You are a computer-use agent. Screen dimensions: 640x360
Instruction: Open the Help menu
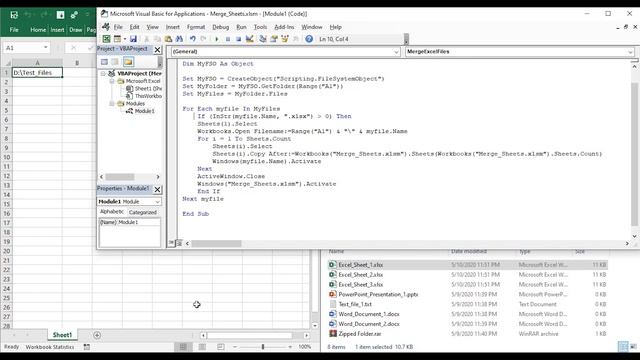coord(336,27)
